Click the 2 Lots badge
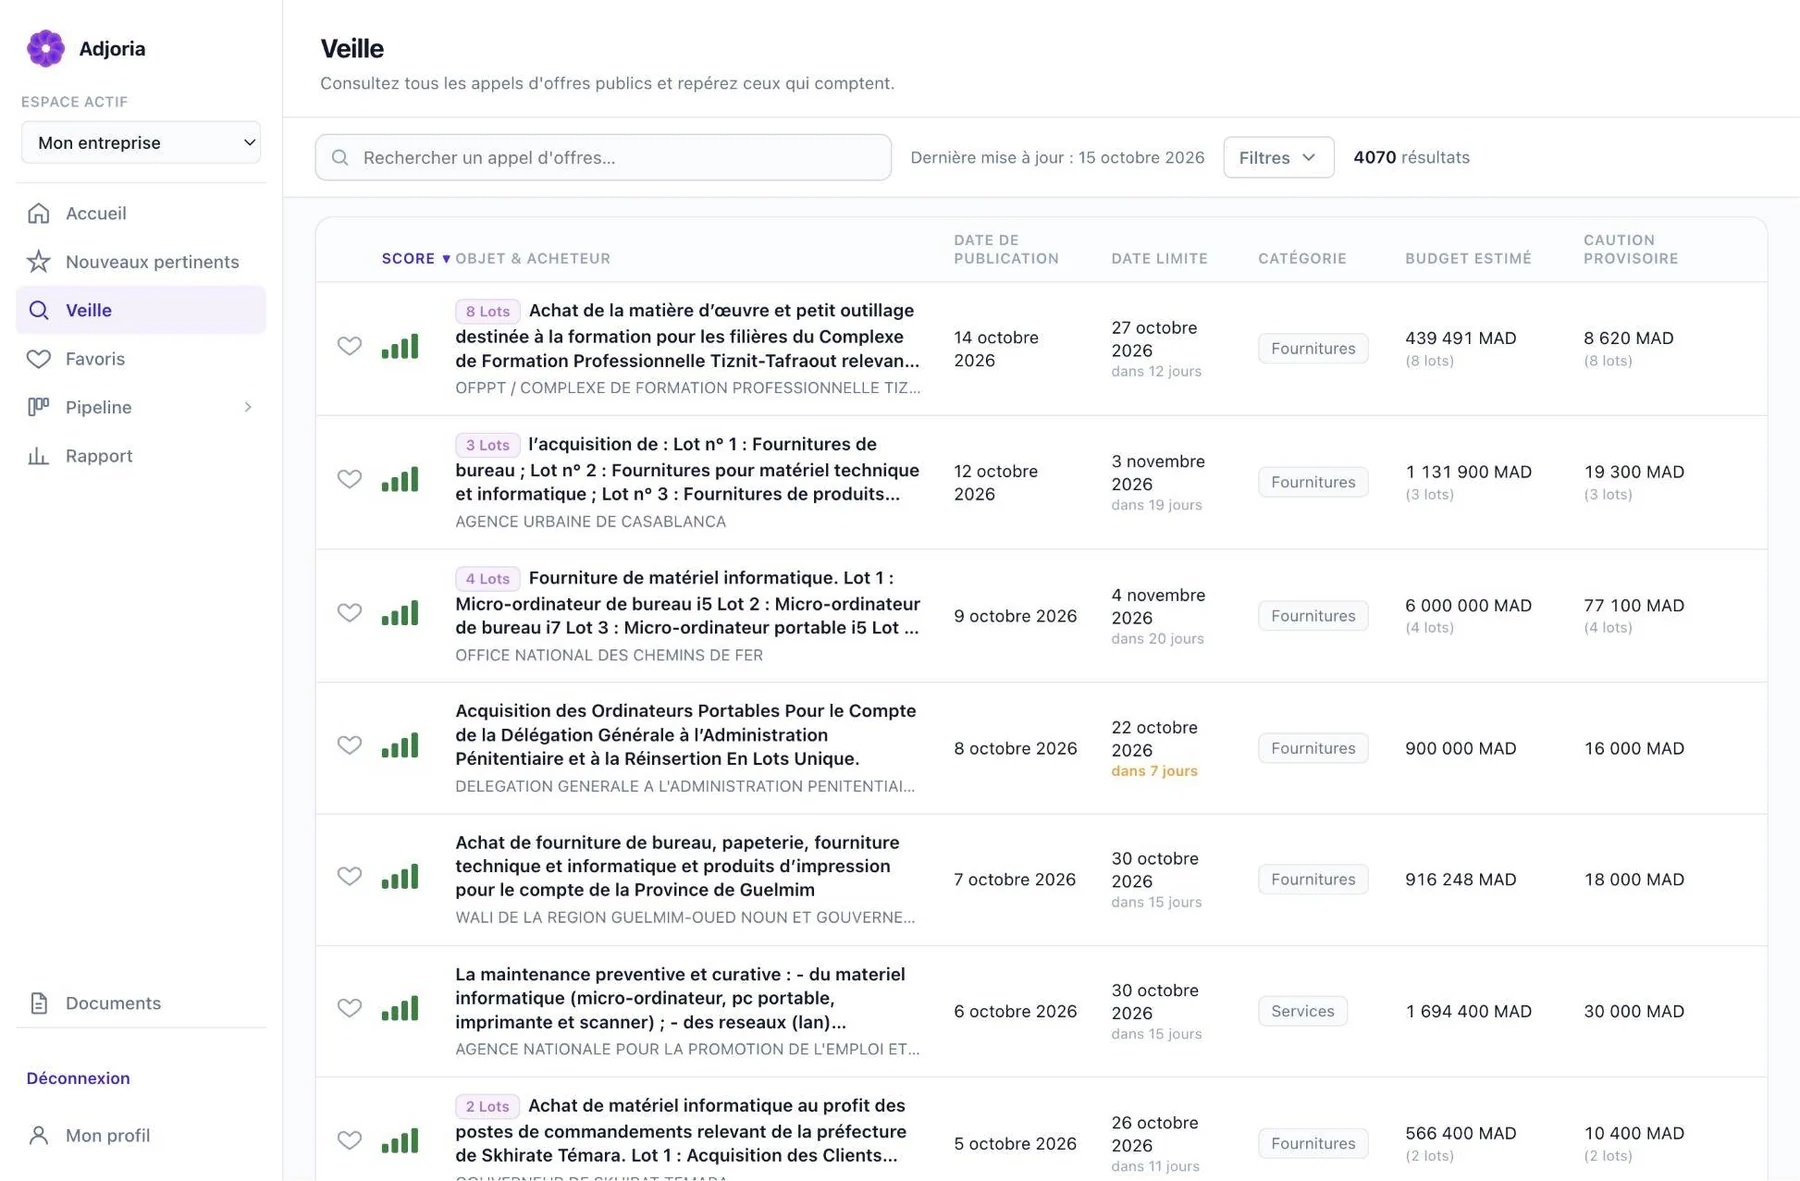 [x=487, y=1106]
